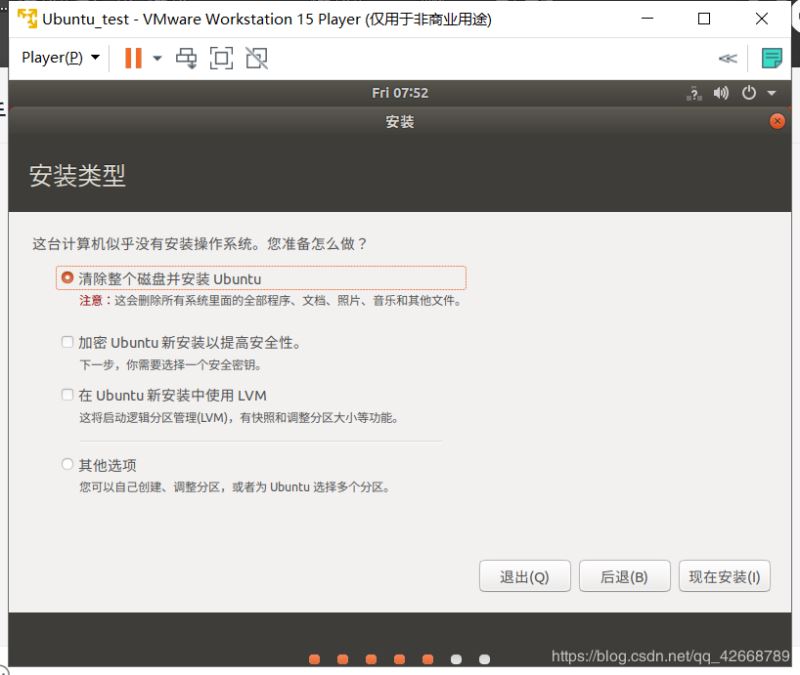This screenshot has width=800, height=675.
Task: Send Ctrl+Alt+Del to the virtual machine
Action: (x=186, y=58)
